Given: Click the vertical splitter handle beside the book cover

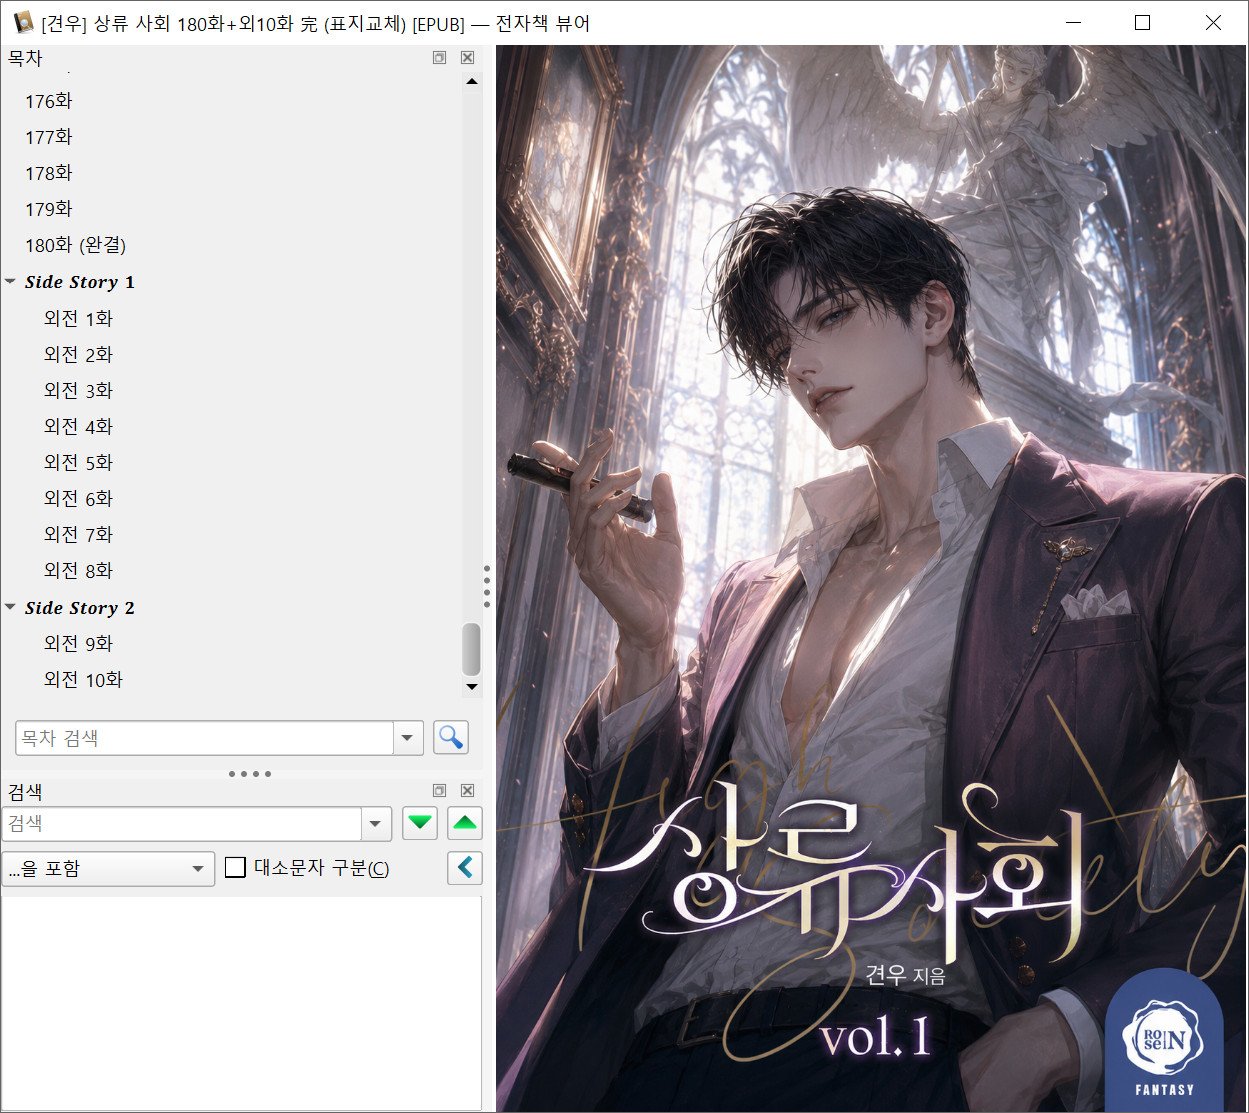Looking at the screenshot, I should click(487, 586).
